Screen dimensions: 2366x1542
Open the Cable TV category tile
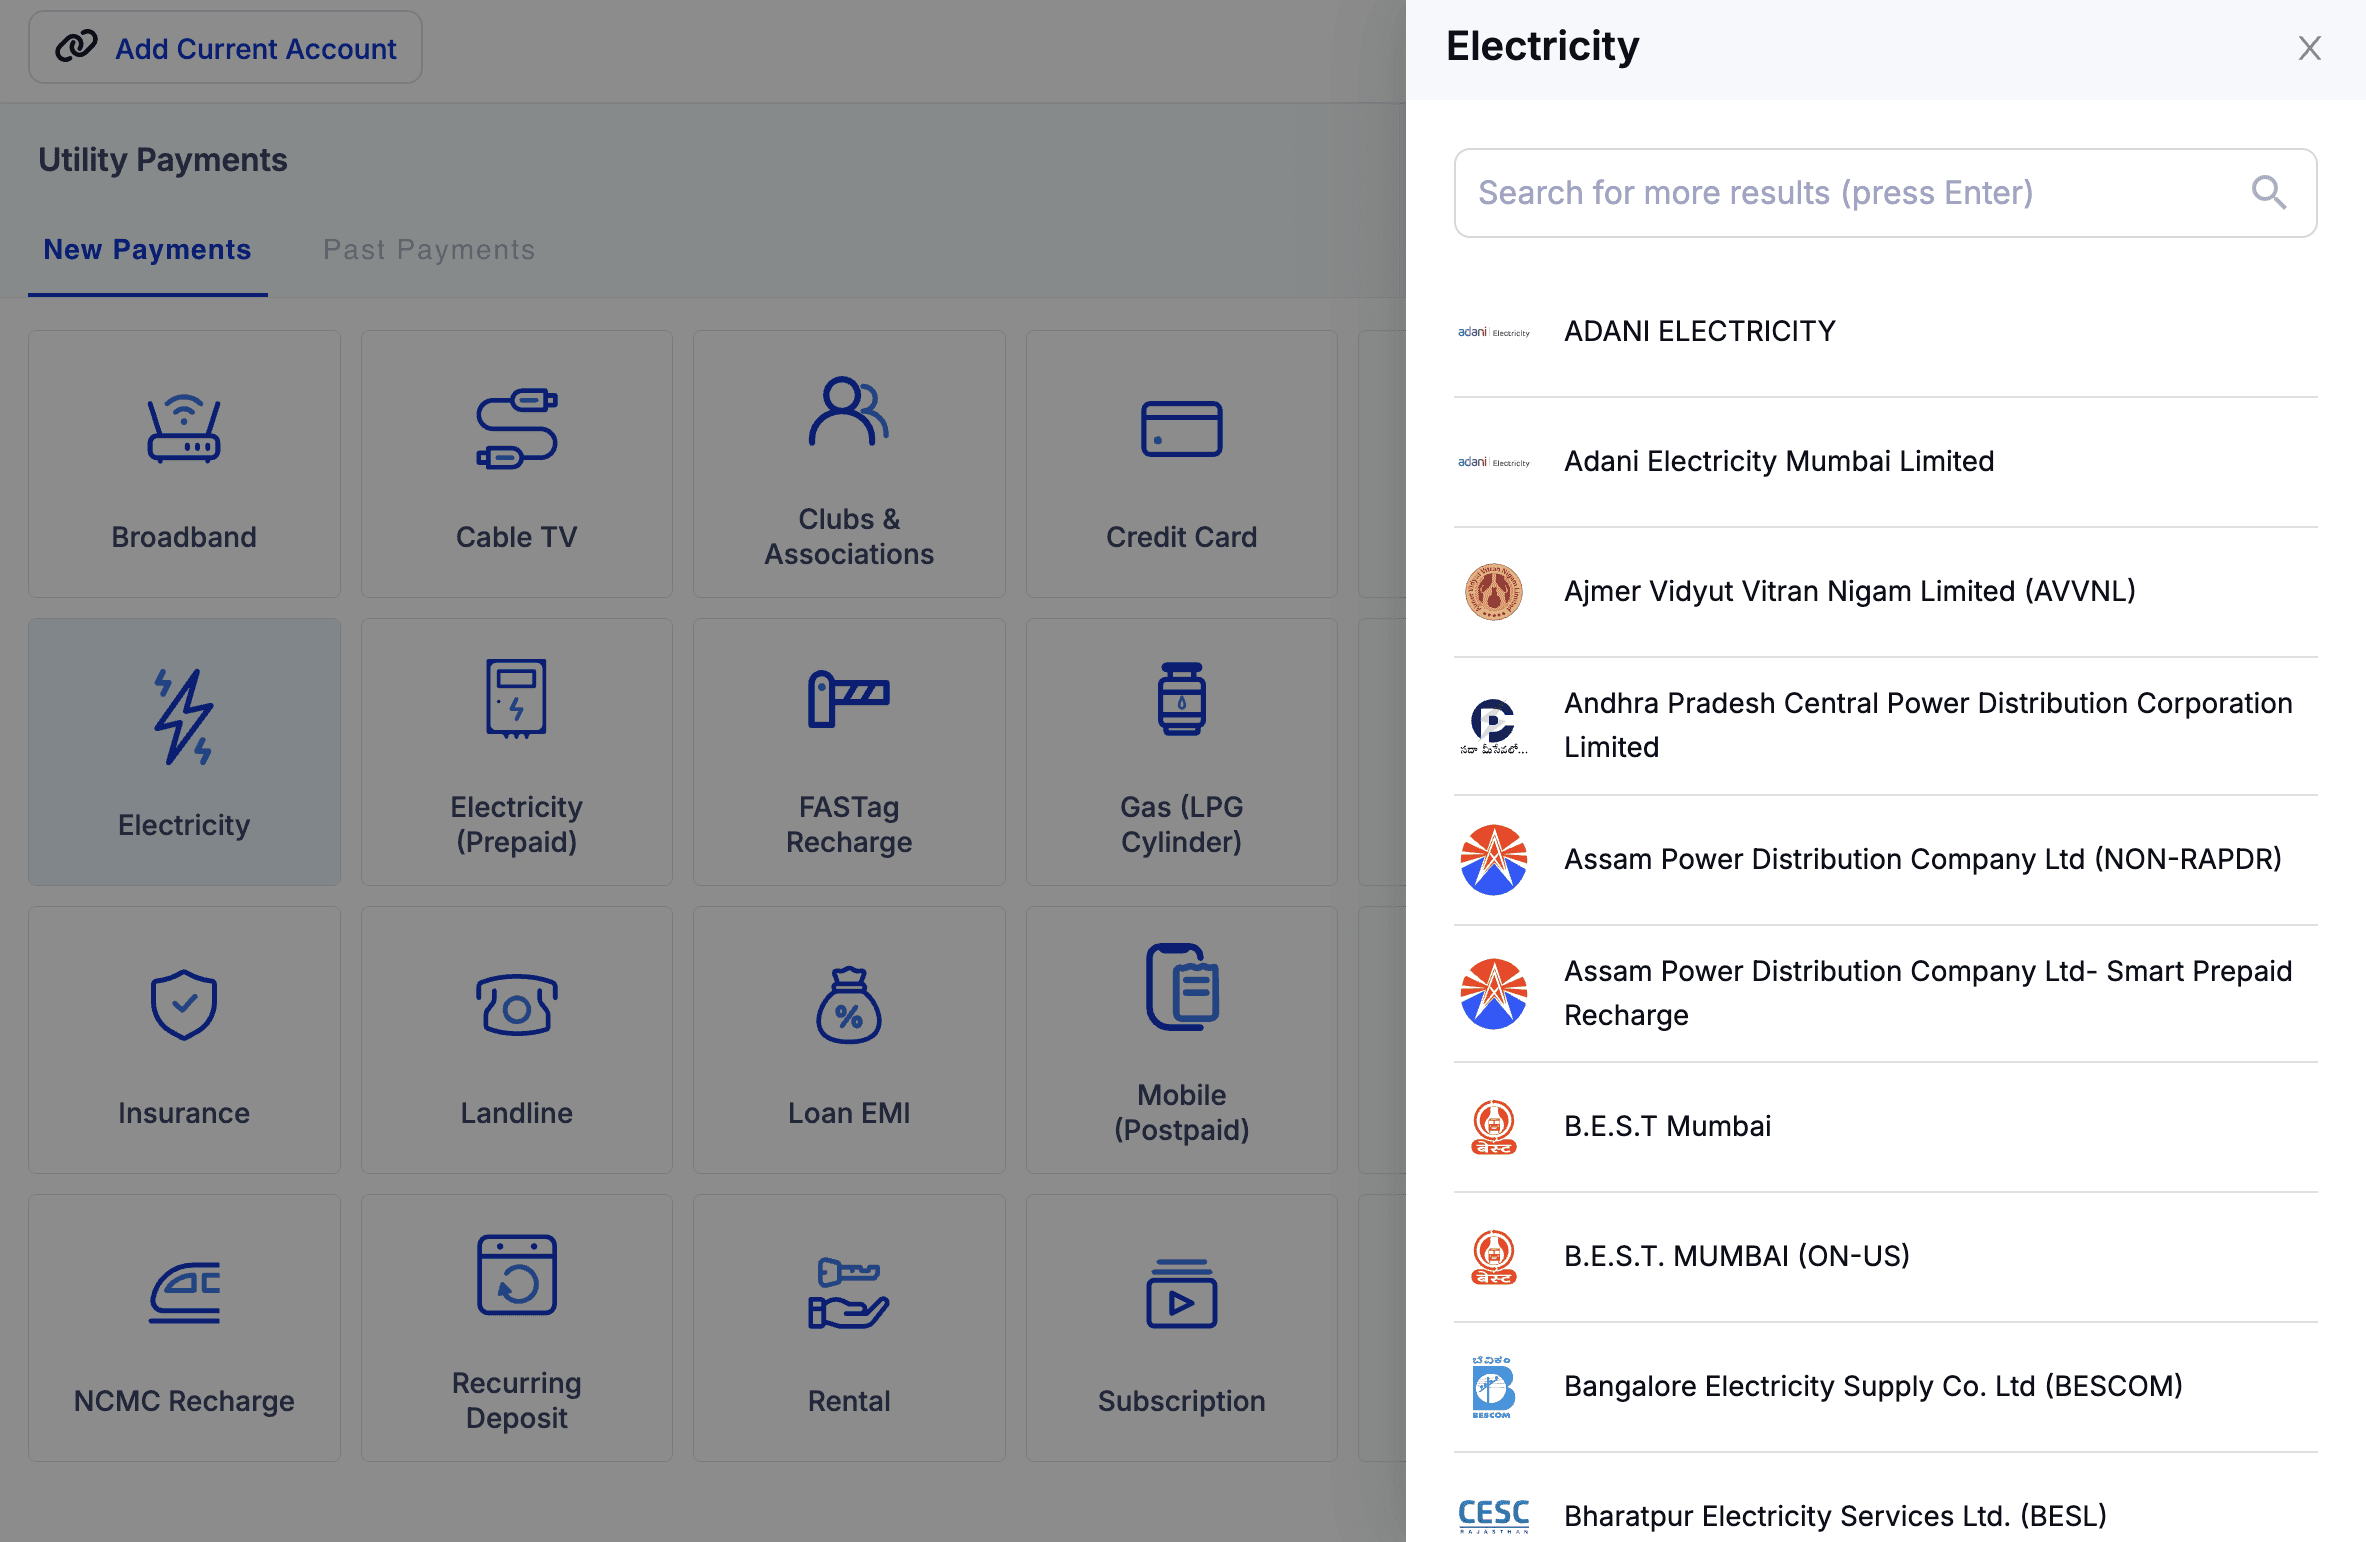516,464
